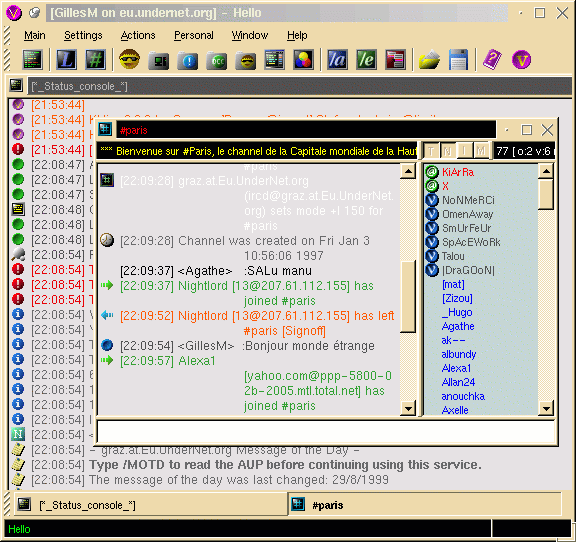Viewport: 576px width, 542px height.
Task: Click the floppy disk save icon
Action: point(458,60)
